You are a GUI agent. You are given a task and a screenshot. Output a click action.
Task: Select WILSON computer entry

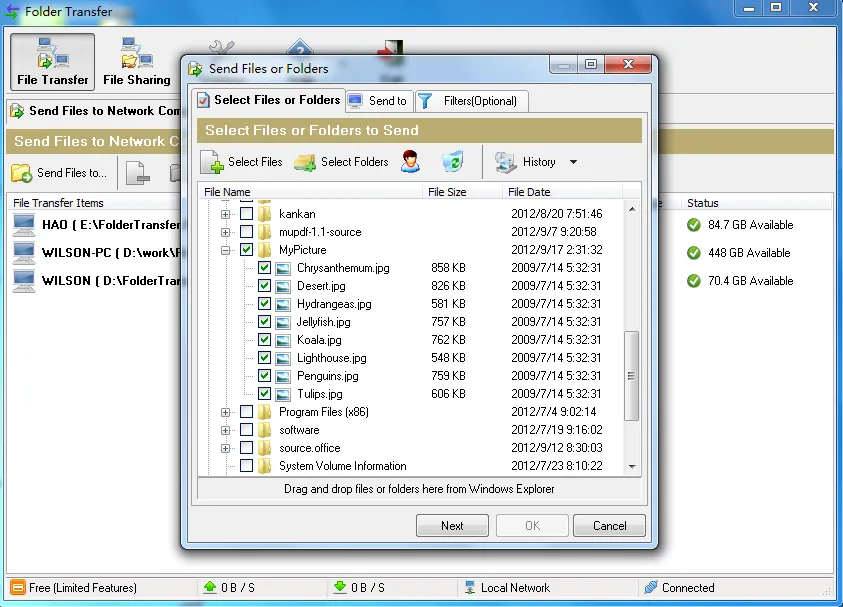(x=97, y=281)
